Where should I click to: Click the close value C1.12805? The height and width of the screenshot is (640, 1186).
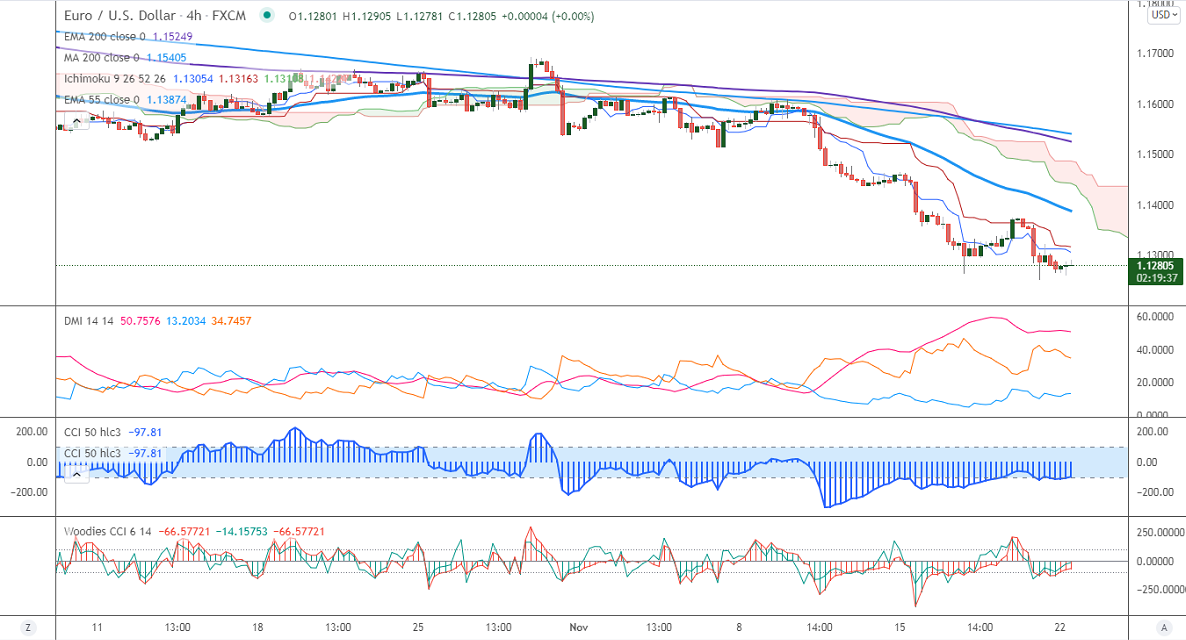point(472,16)
